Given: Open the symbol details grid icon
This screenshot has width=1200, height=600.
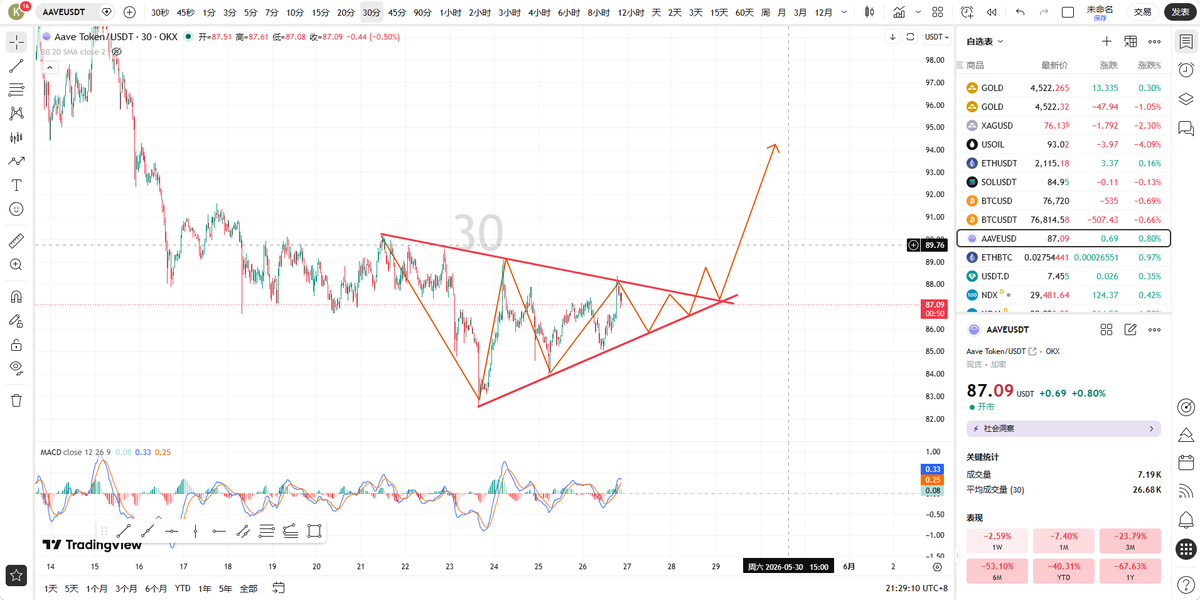Looking at the screenshot, I should coord(1106,329).
